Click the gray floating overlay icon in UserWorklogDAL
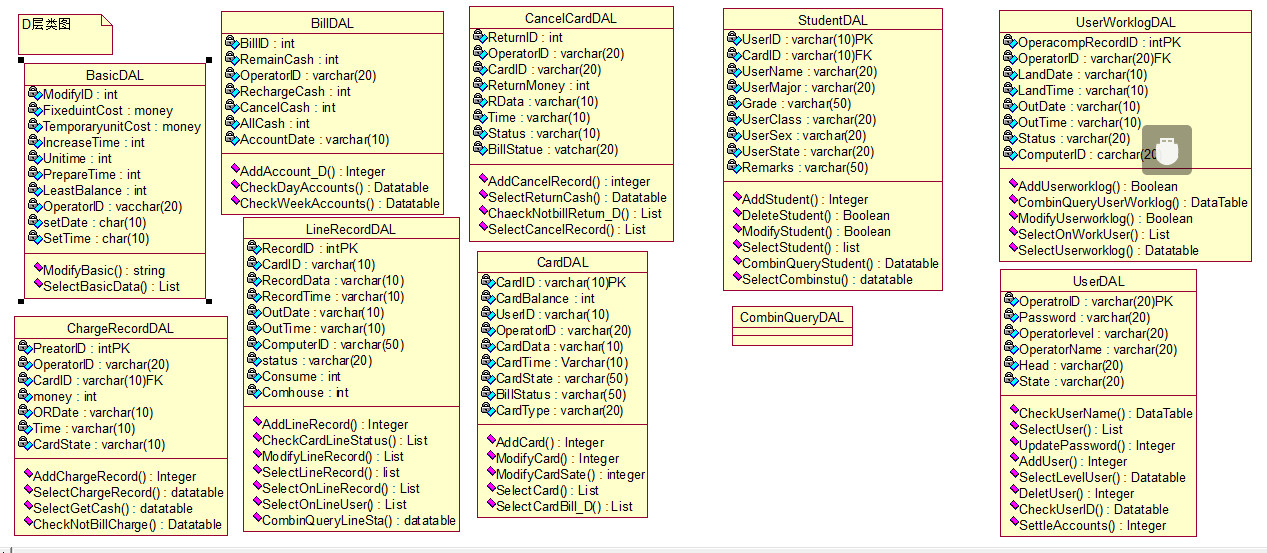The height and width of the screenshot is (553, 1267). (1167, 150)
